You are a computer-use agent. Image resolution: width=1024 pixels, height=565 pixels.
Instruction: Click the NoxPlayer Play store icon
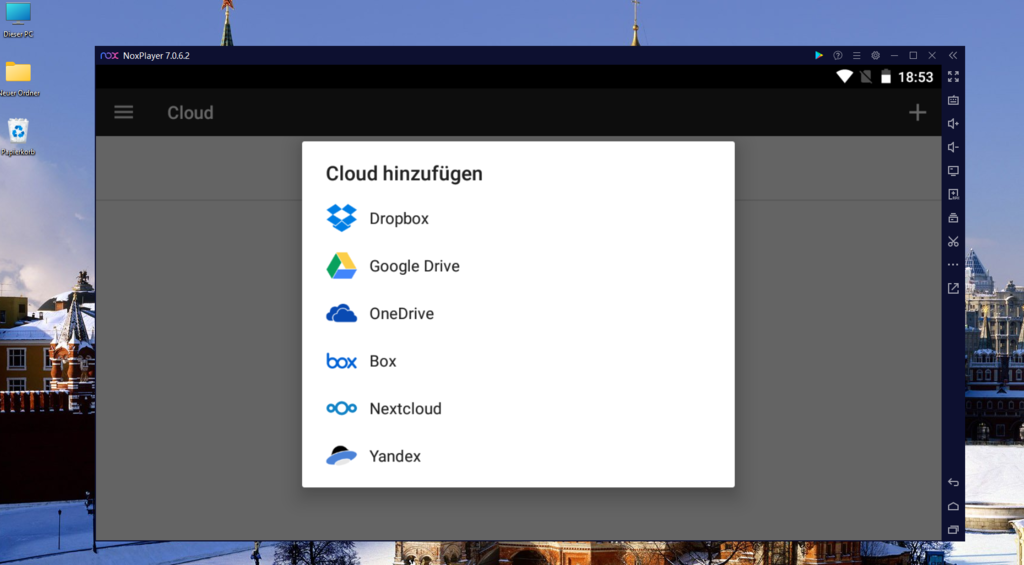pyautogui.click(x=818, y=56)
